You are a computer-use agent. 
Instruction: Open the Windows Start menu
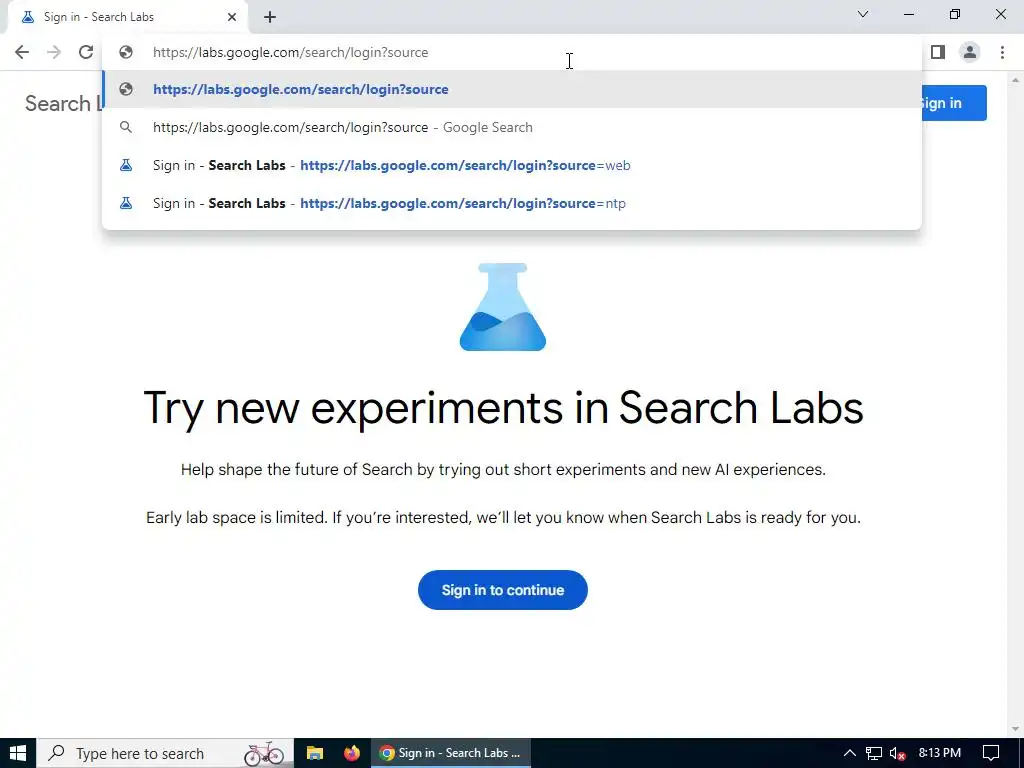point(18,753)
